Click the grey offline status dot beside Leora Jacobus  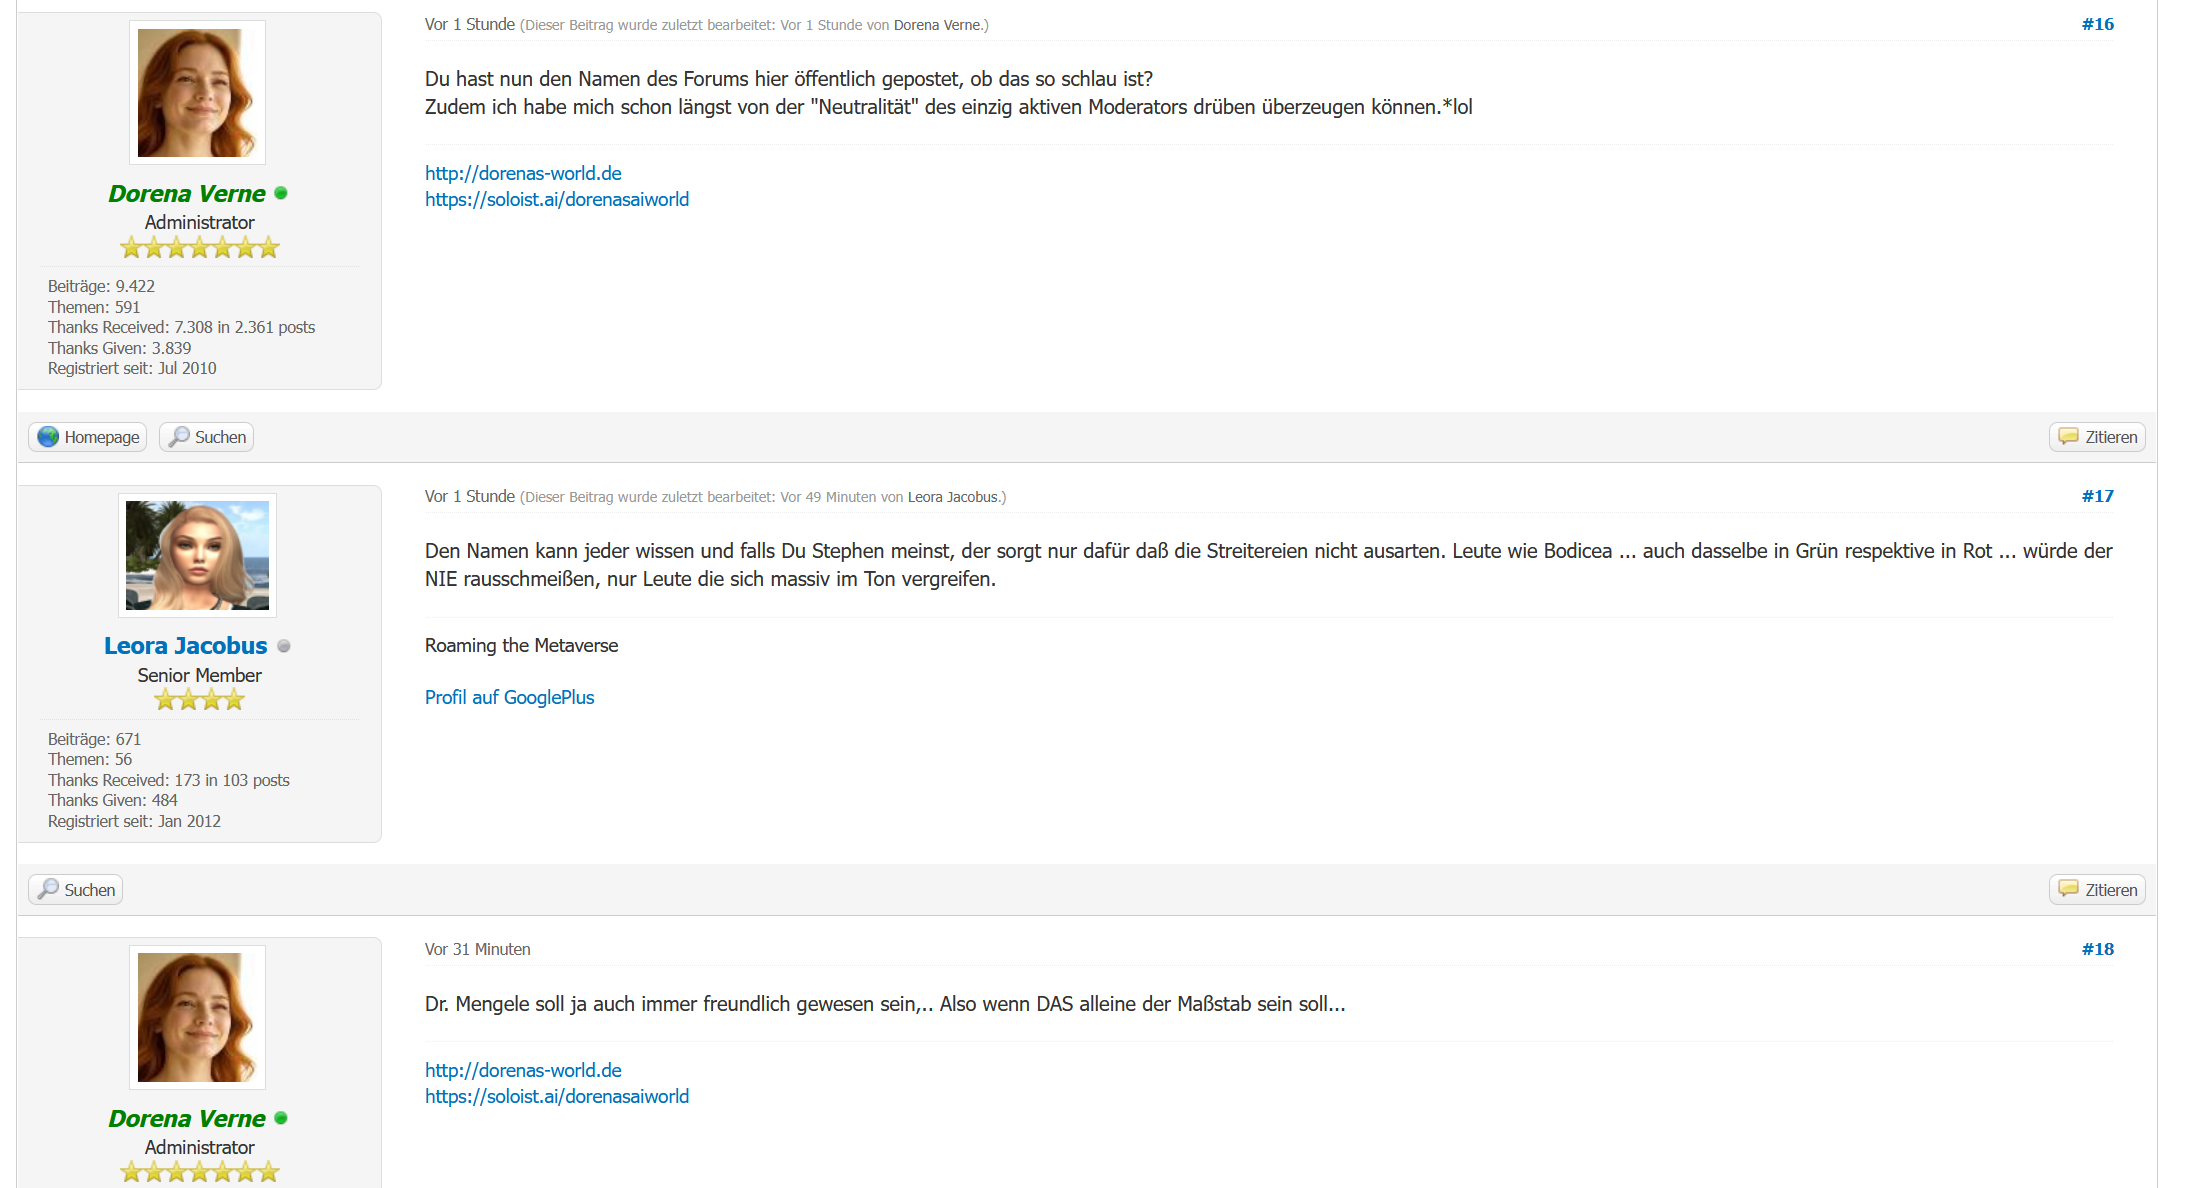(x=284, y=646)
